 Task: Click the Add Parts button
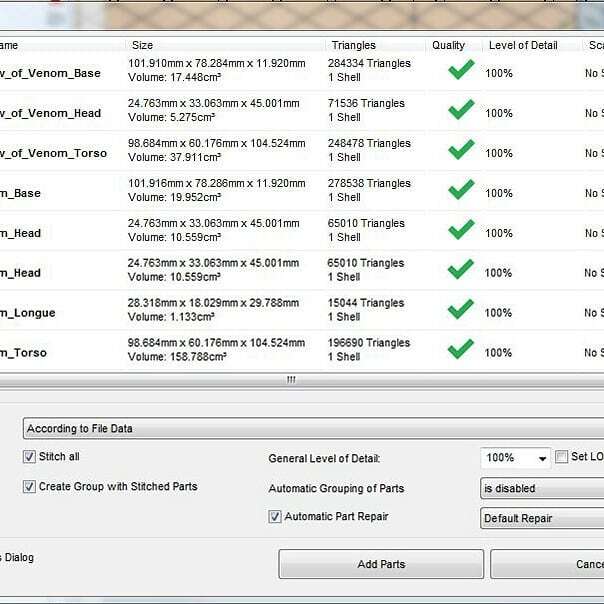pos(381,564)
